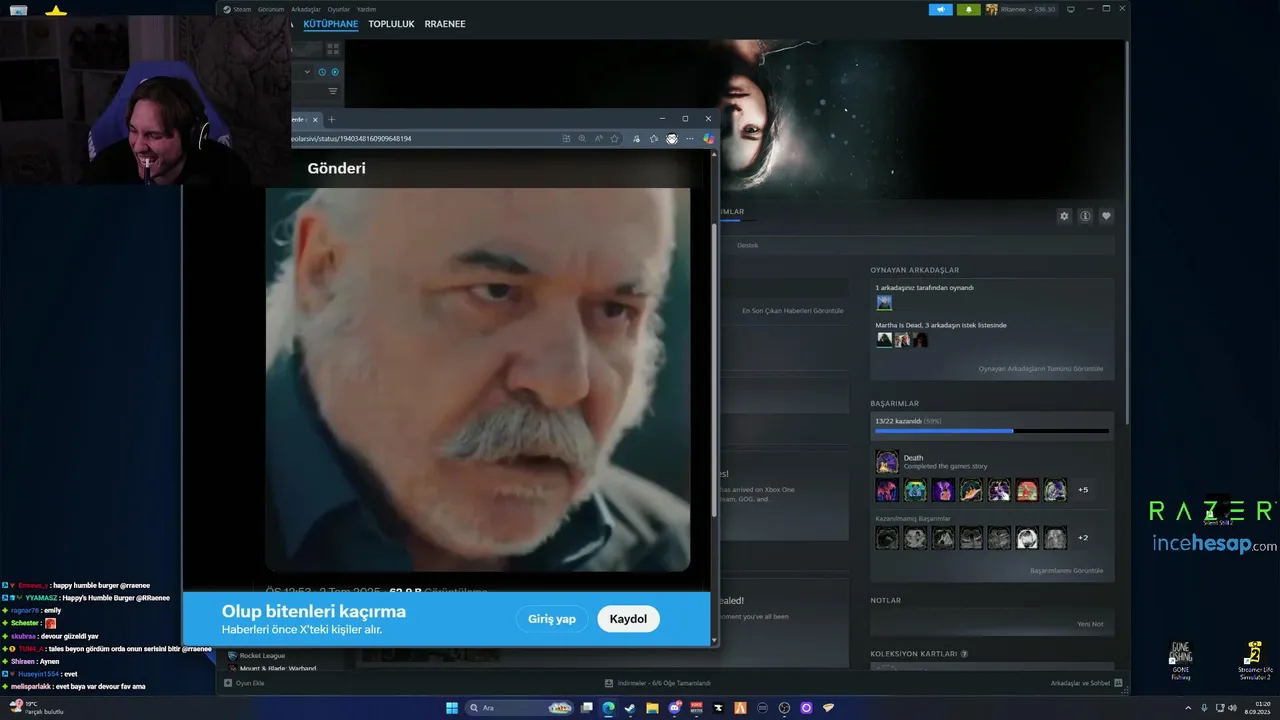The image size is (1280, 720).
Task: Click the Steam logo in the menu bar
Action: (x=227, y=9)
